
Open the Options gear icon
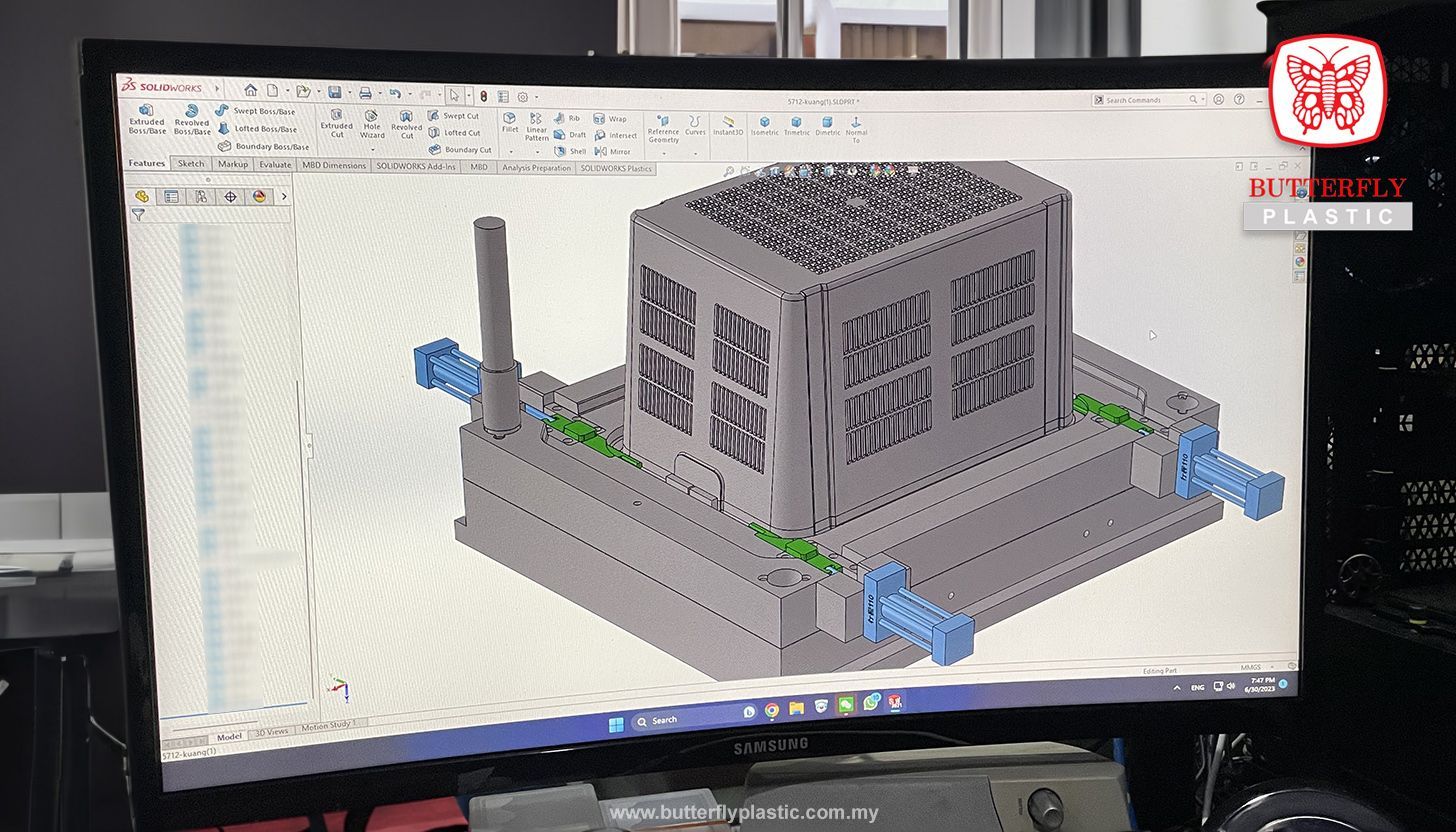pos(522,97)
